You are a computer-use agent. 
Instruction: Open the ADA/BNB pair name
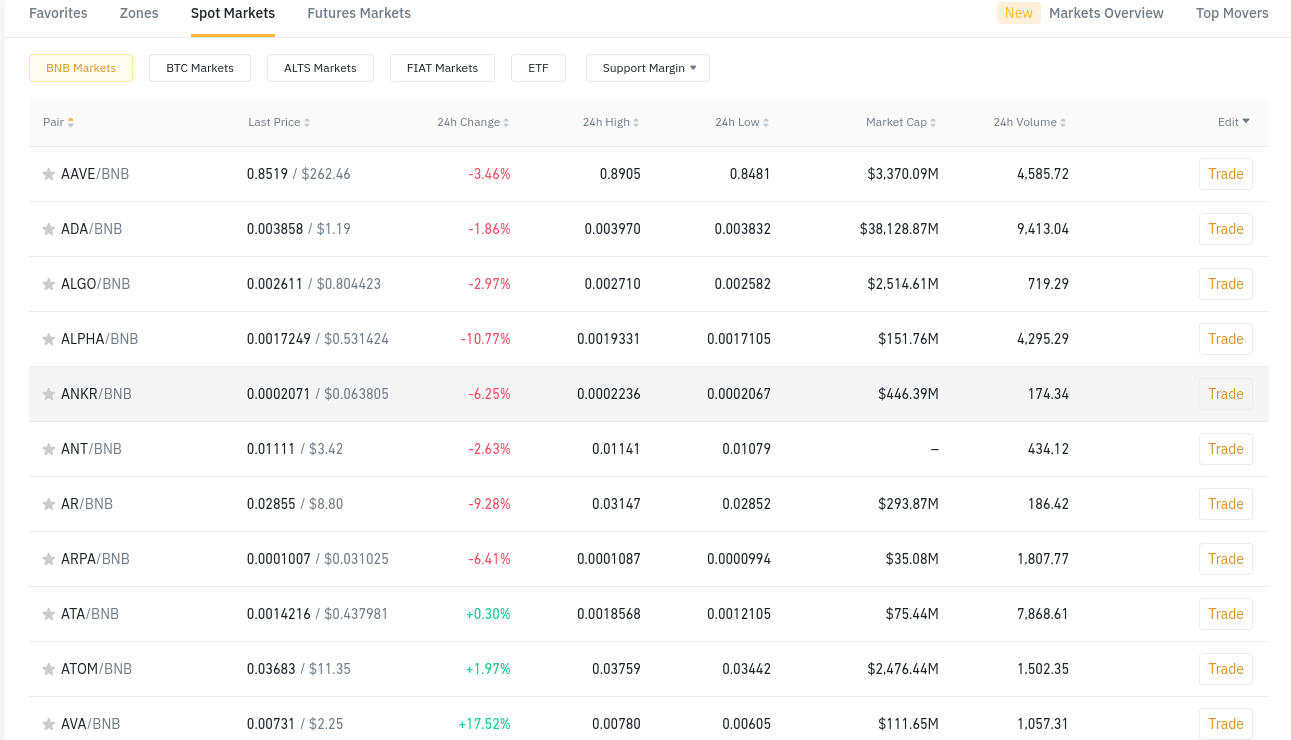(x=91, y=229)
